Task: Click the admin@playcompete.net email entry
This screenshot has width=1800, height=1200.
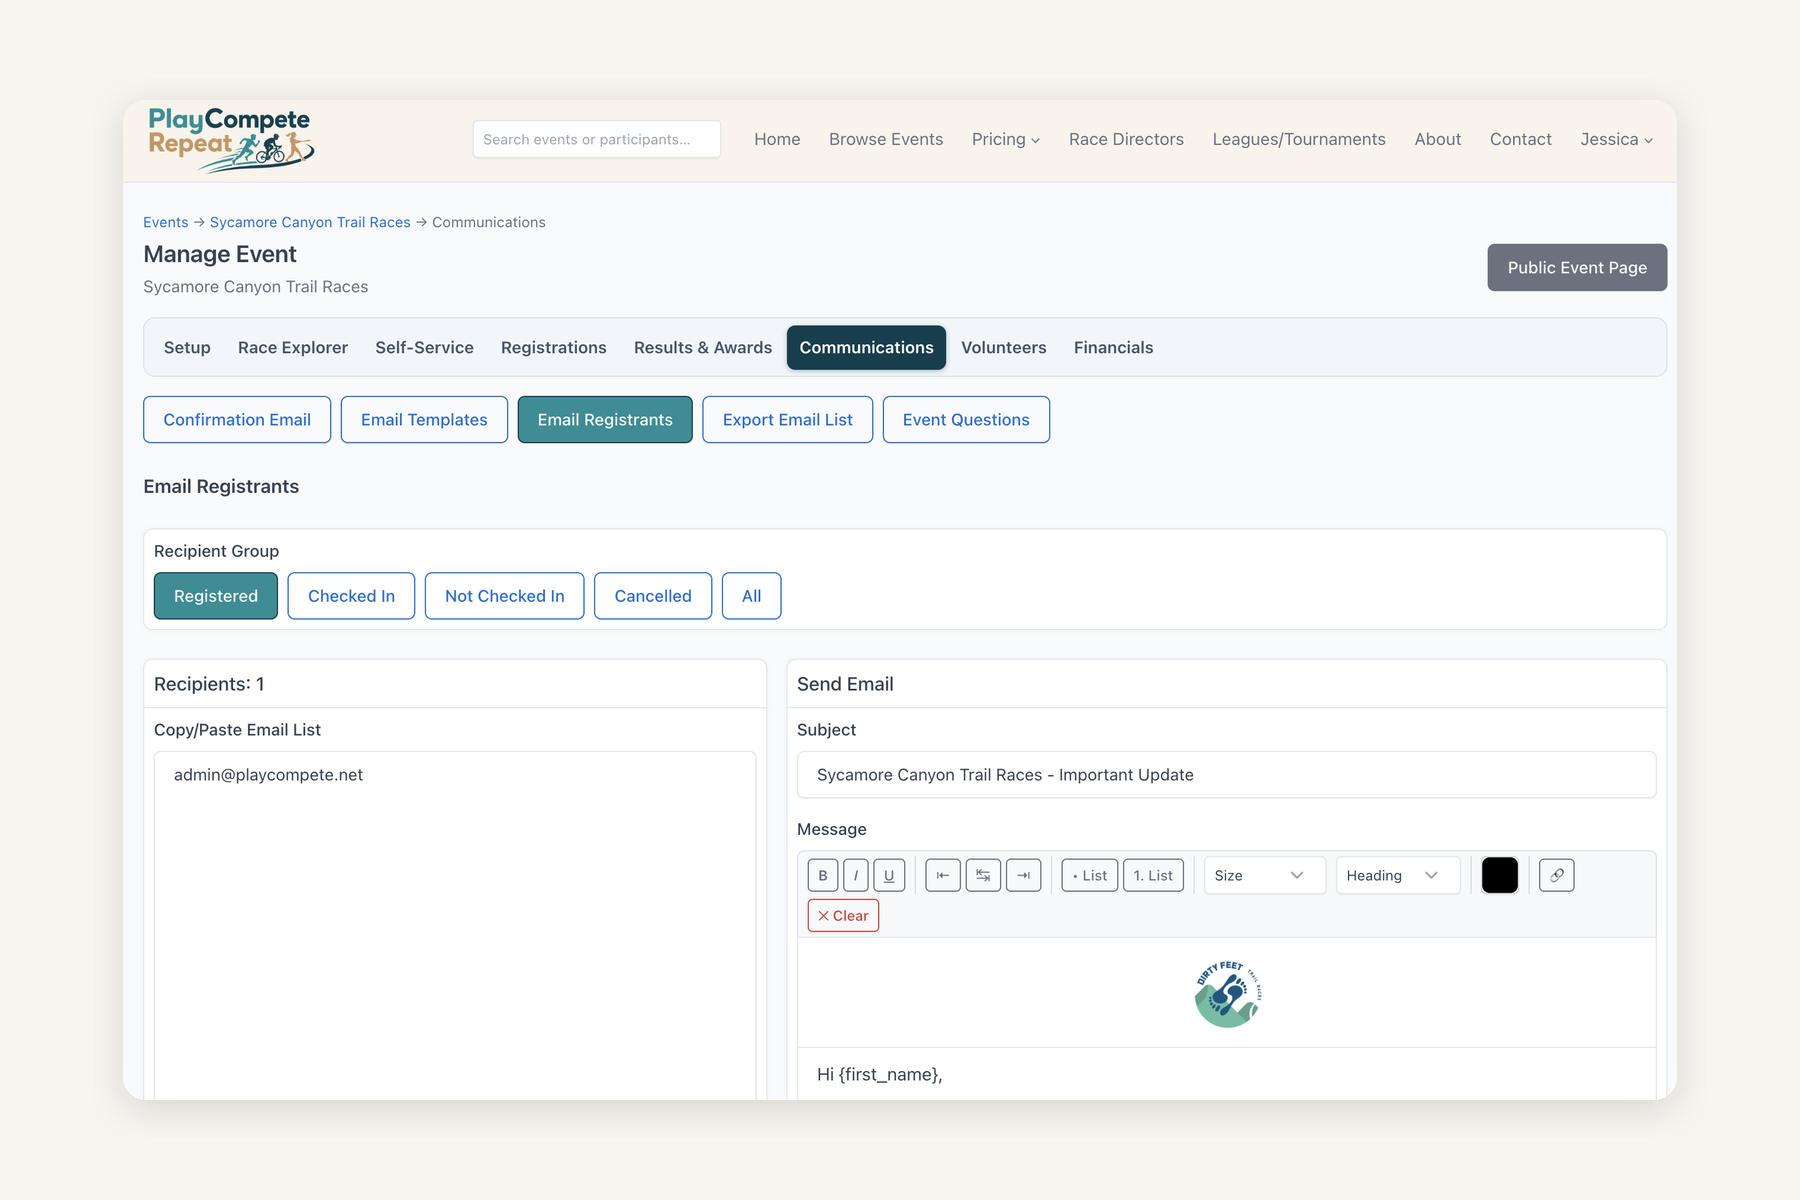Action: click(268, 775)
